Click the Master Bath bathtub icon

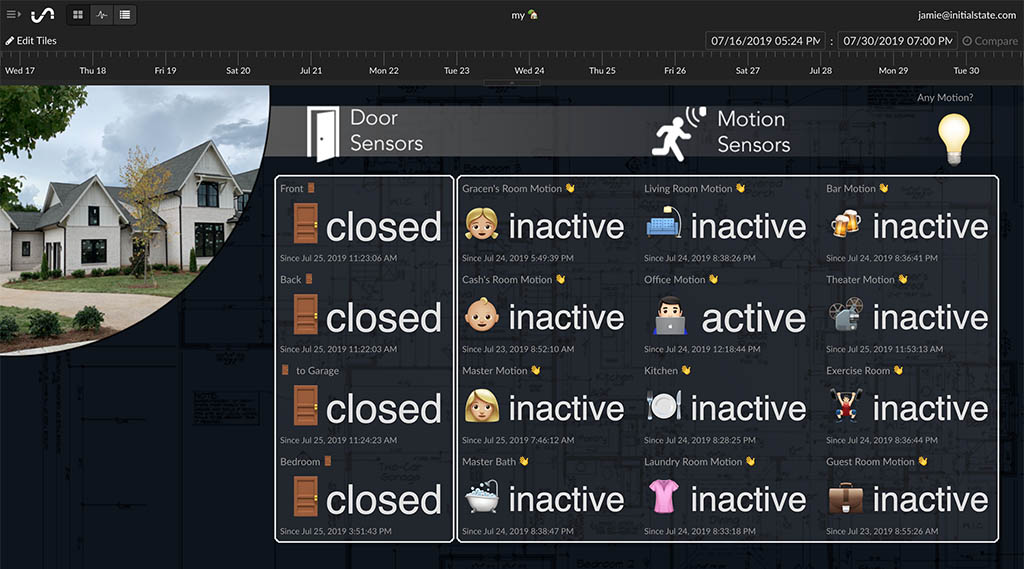(481, 498)
